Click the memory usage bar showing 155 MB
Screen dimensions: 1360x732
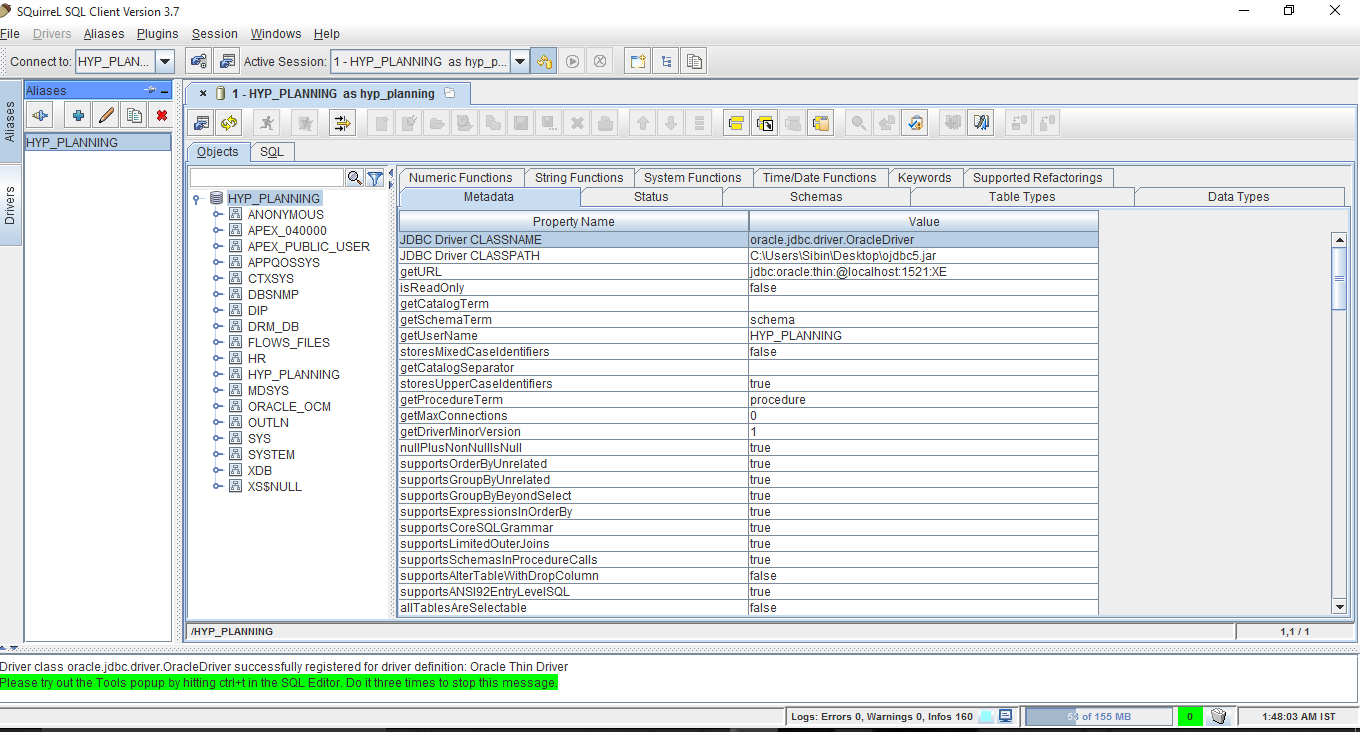click(x=1098, y=716)
